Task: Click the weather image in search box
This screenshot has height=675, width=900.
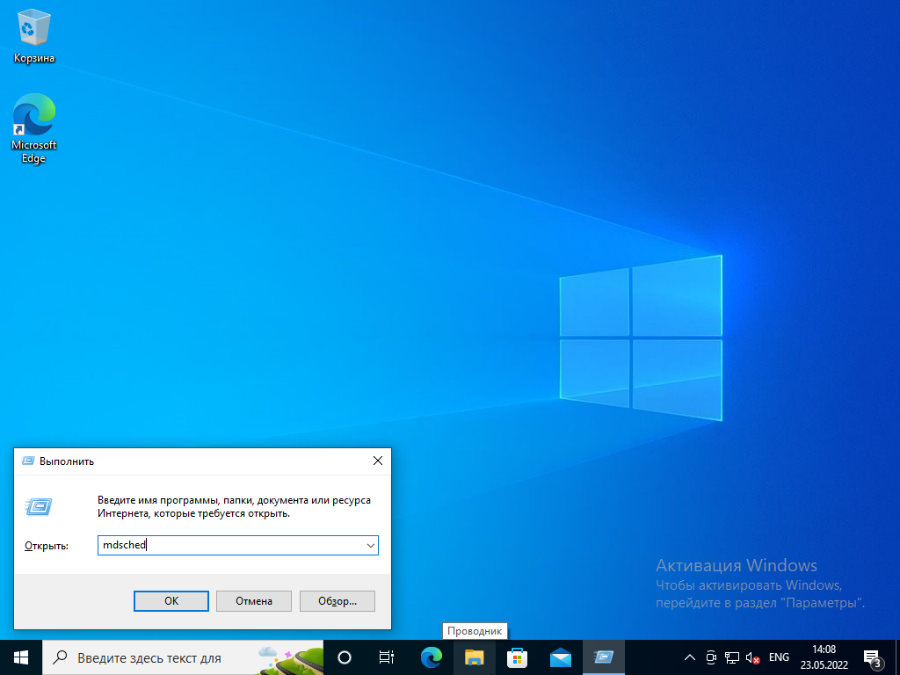Action: point(290,660)
